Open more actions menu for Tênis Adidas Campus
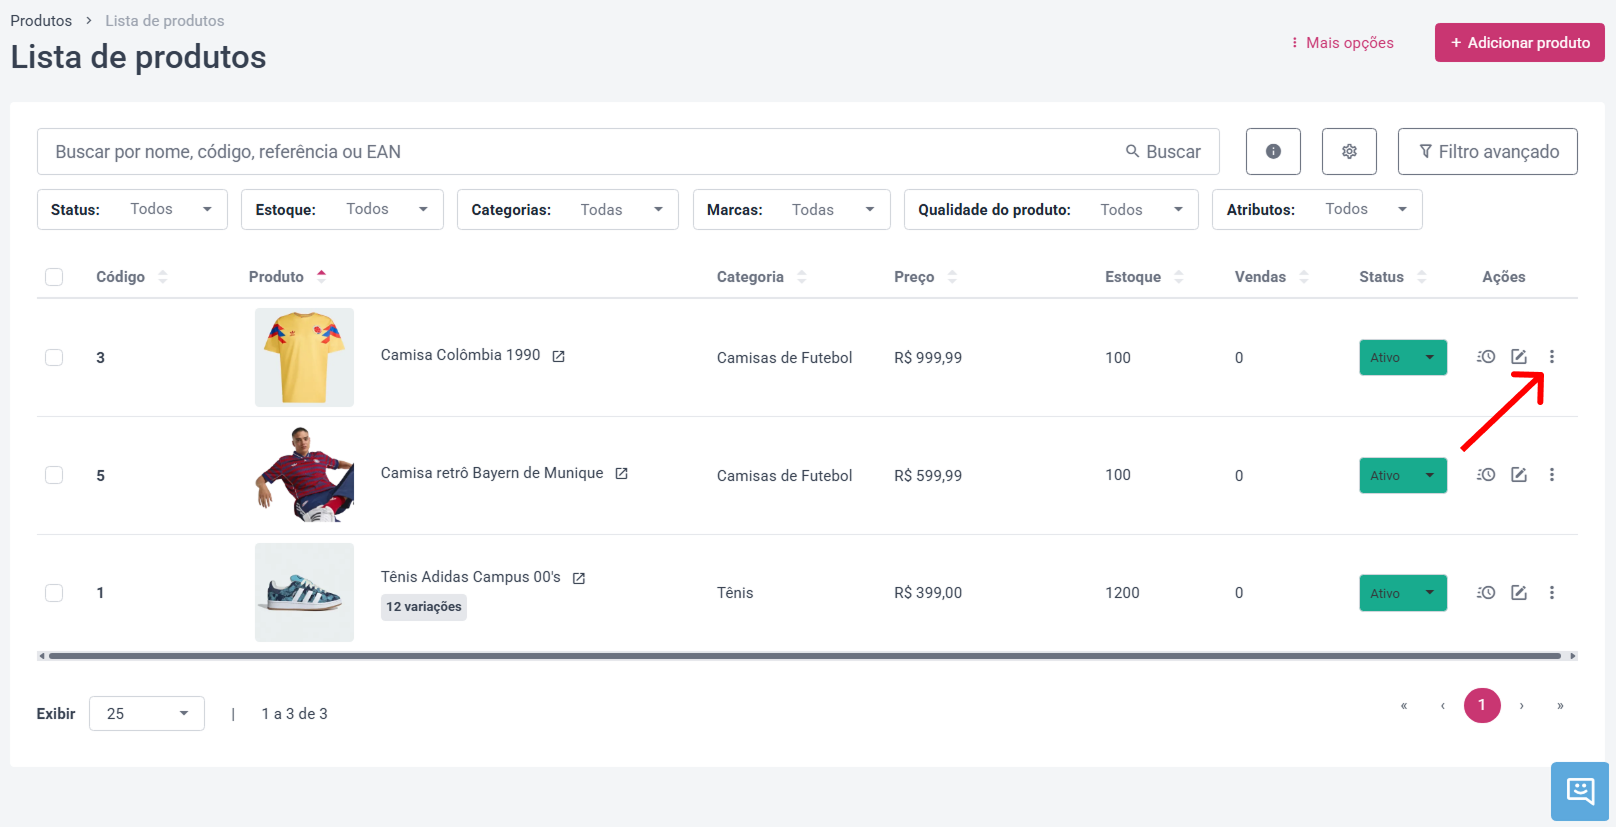The height and width of the screenshot is (827, 1616). tap(1552, 593)
